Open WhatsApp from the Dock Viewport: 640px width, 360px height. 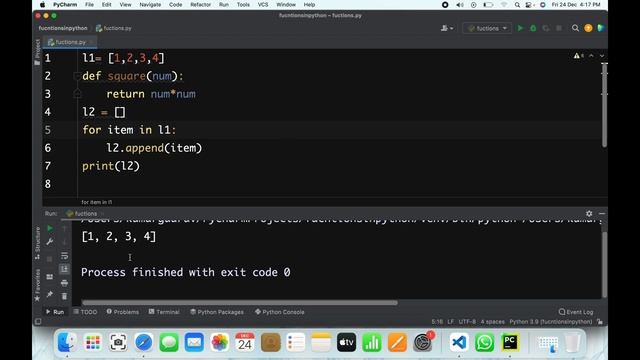[484, 342]
